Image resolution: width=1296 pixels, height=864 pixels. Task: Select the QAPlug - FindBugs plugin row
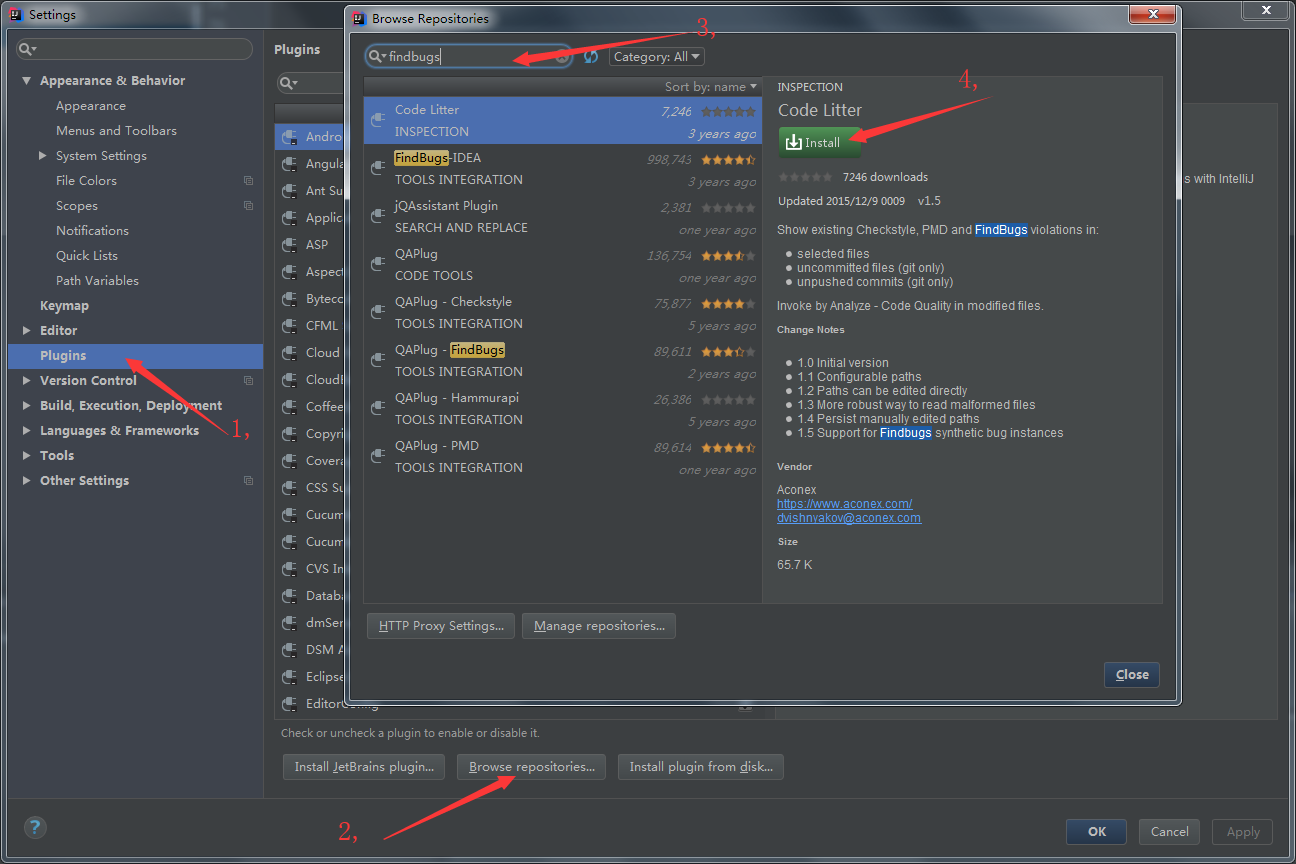pos(562,360)
